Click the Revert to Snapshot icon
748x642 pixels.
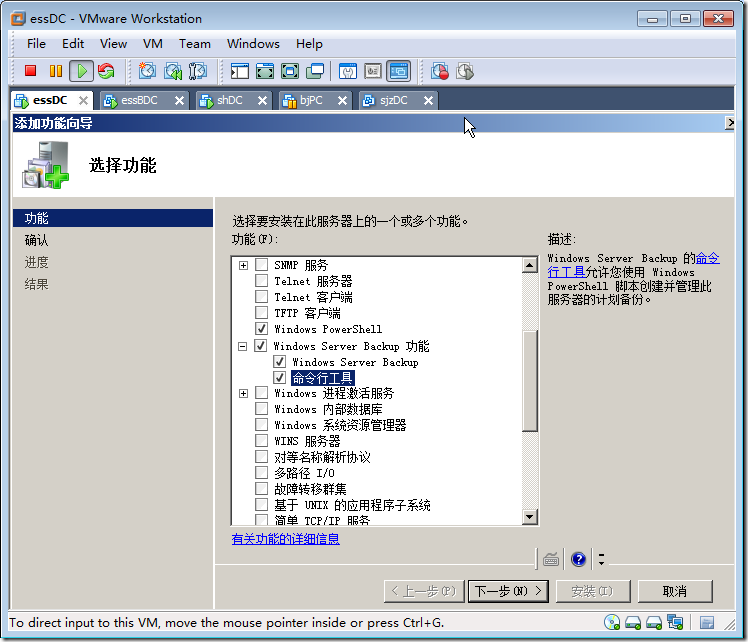(x=173, y=71)
